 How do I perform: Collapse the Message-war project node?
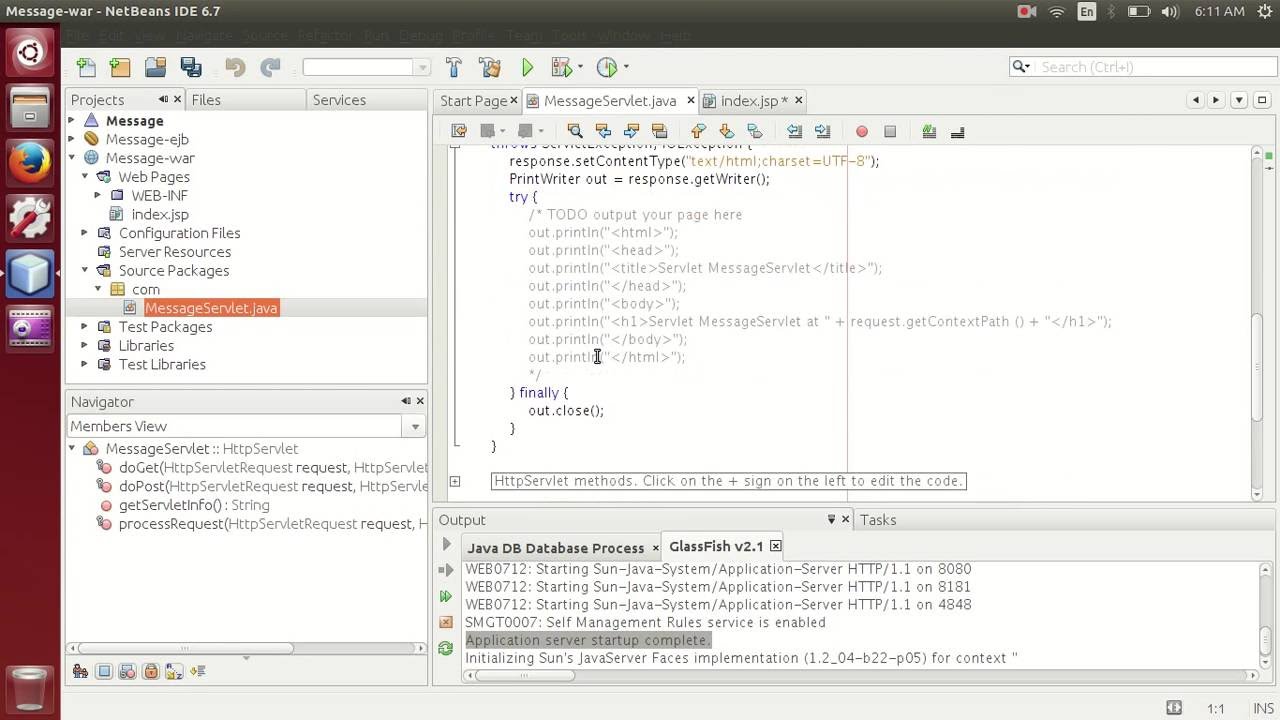[72, 158]
